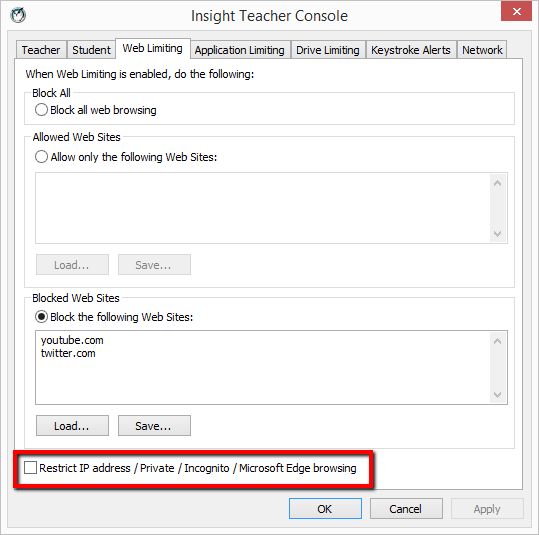
Task: Confirm settings with the OK button
Action: point(325,509)
